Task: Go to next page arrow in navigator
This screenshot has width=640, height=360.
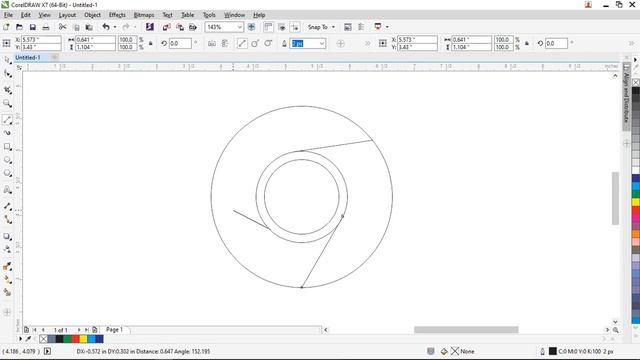Action: (79, 329)
